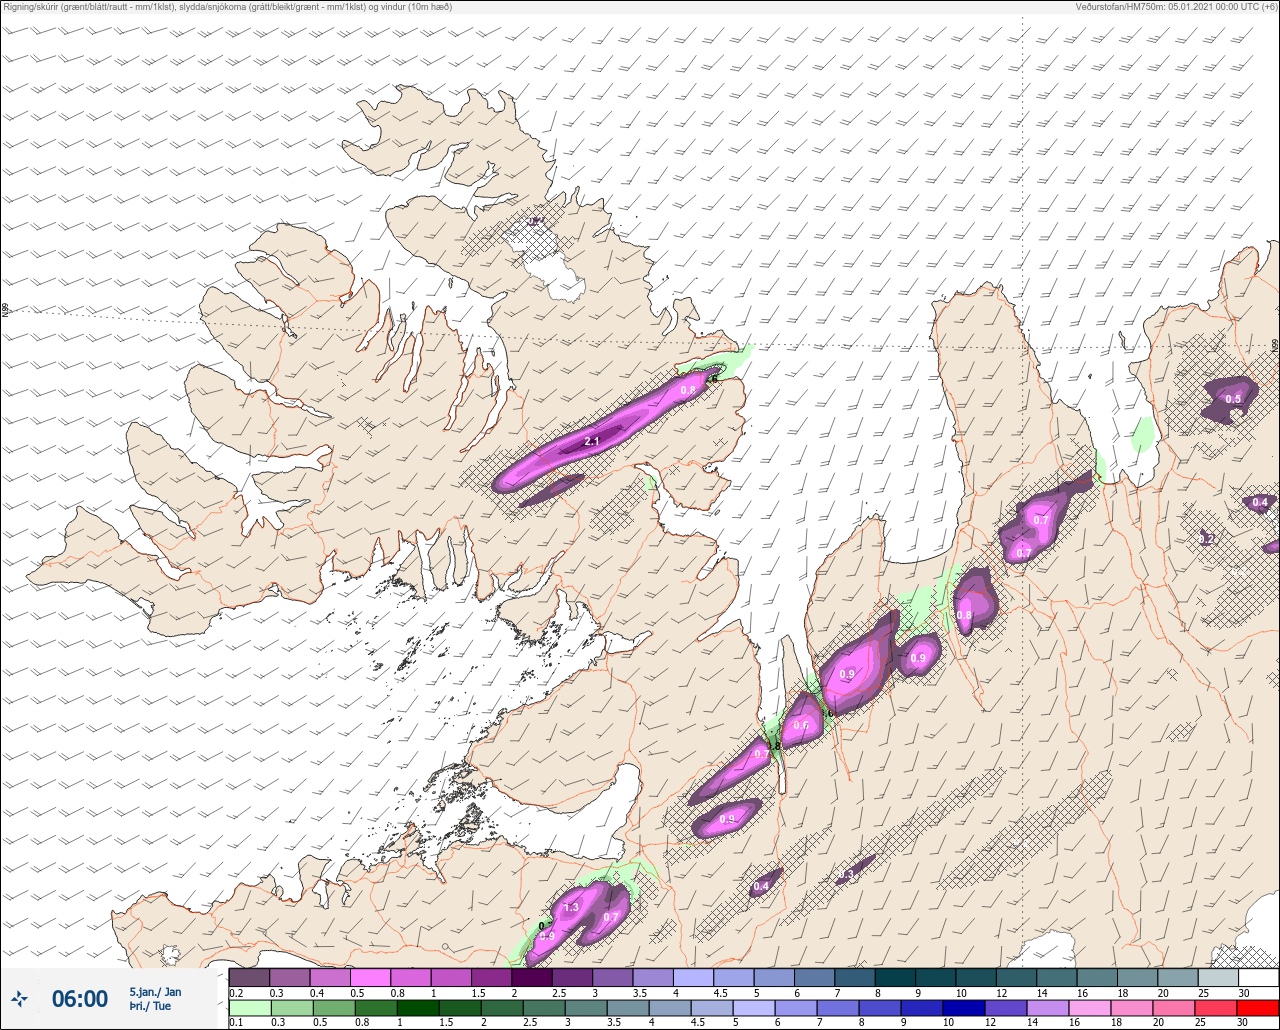Viewport: 1280px width, 1030px height.
Task: Click the 0.3 snowfall value on map
Action: pyautogui.click(x=847, y=874)
